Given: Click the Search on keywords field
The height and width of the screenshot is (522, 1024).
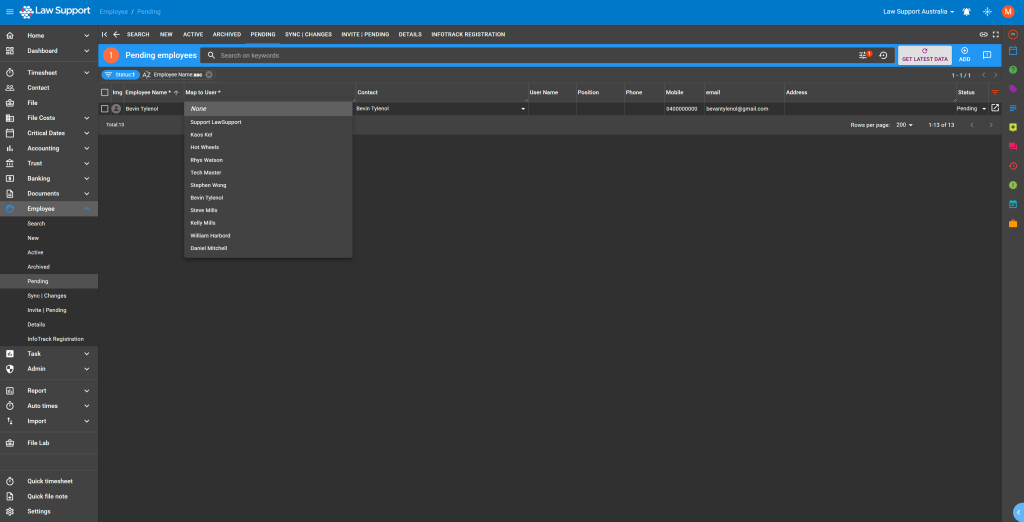Looking at the screenshot, I should 530,55.
